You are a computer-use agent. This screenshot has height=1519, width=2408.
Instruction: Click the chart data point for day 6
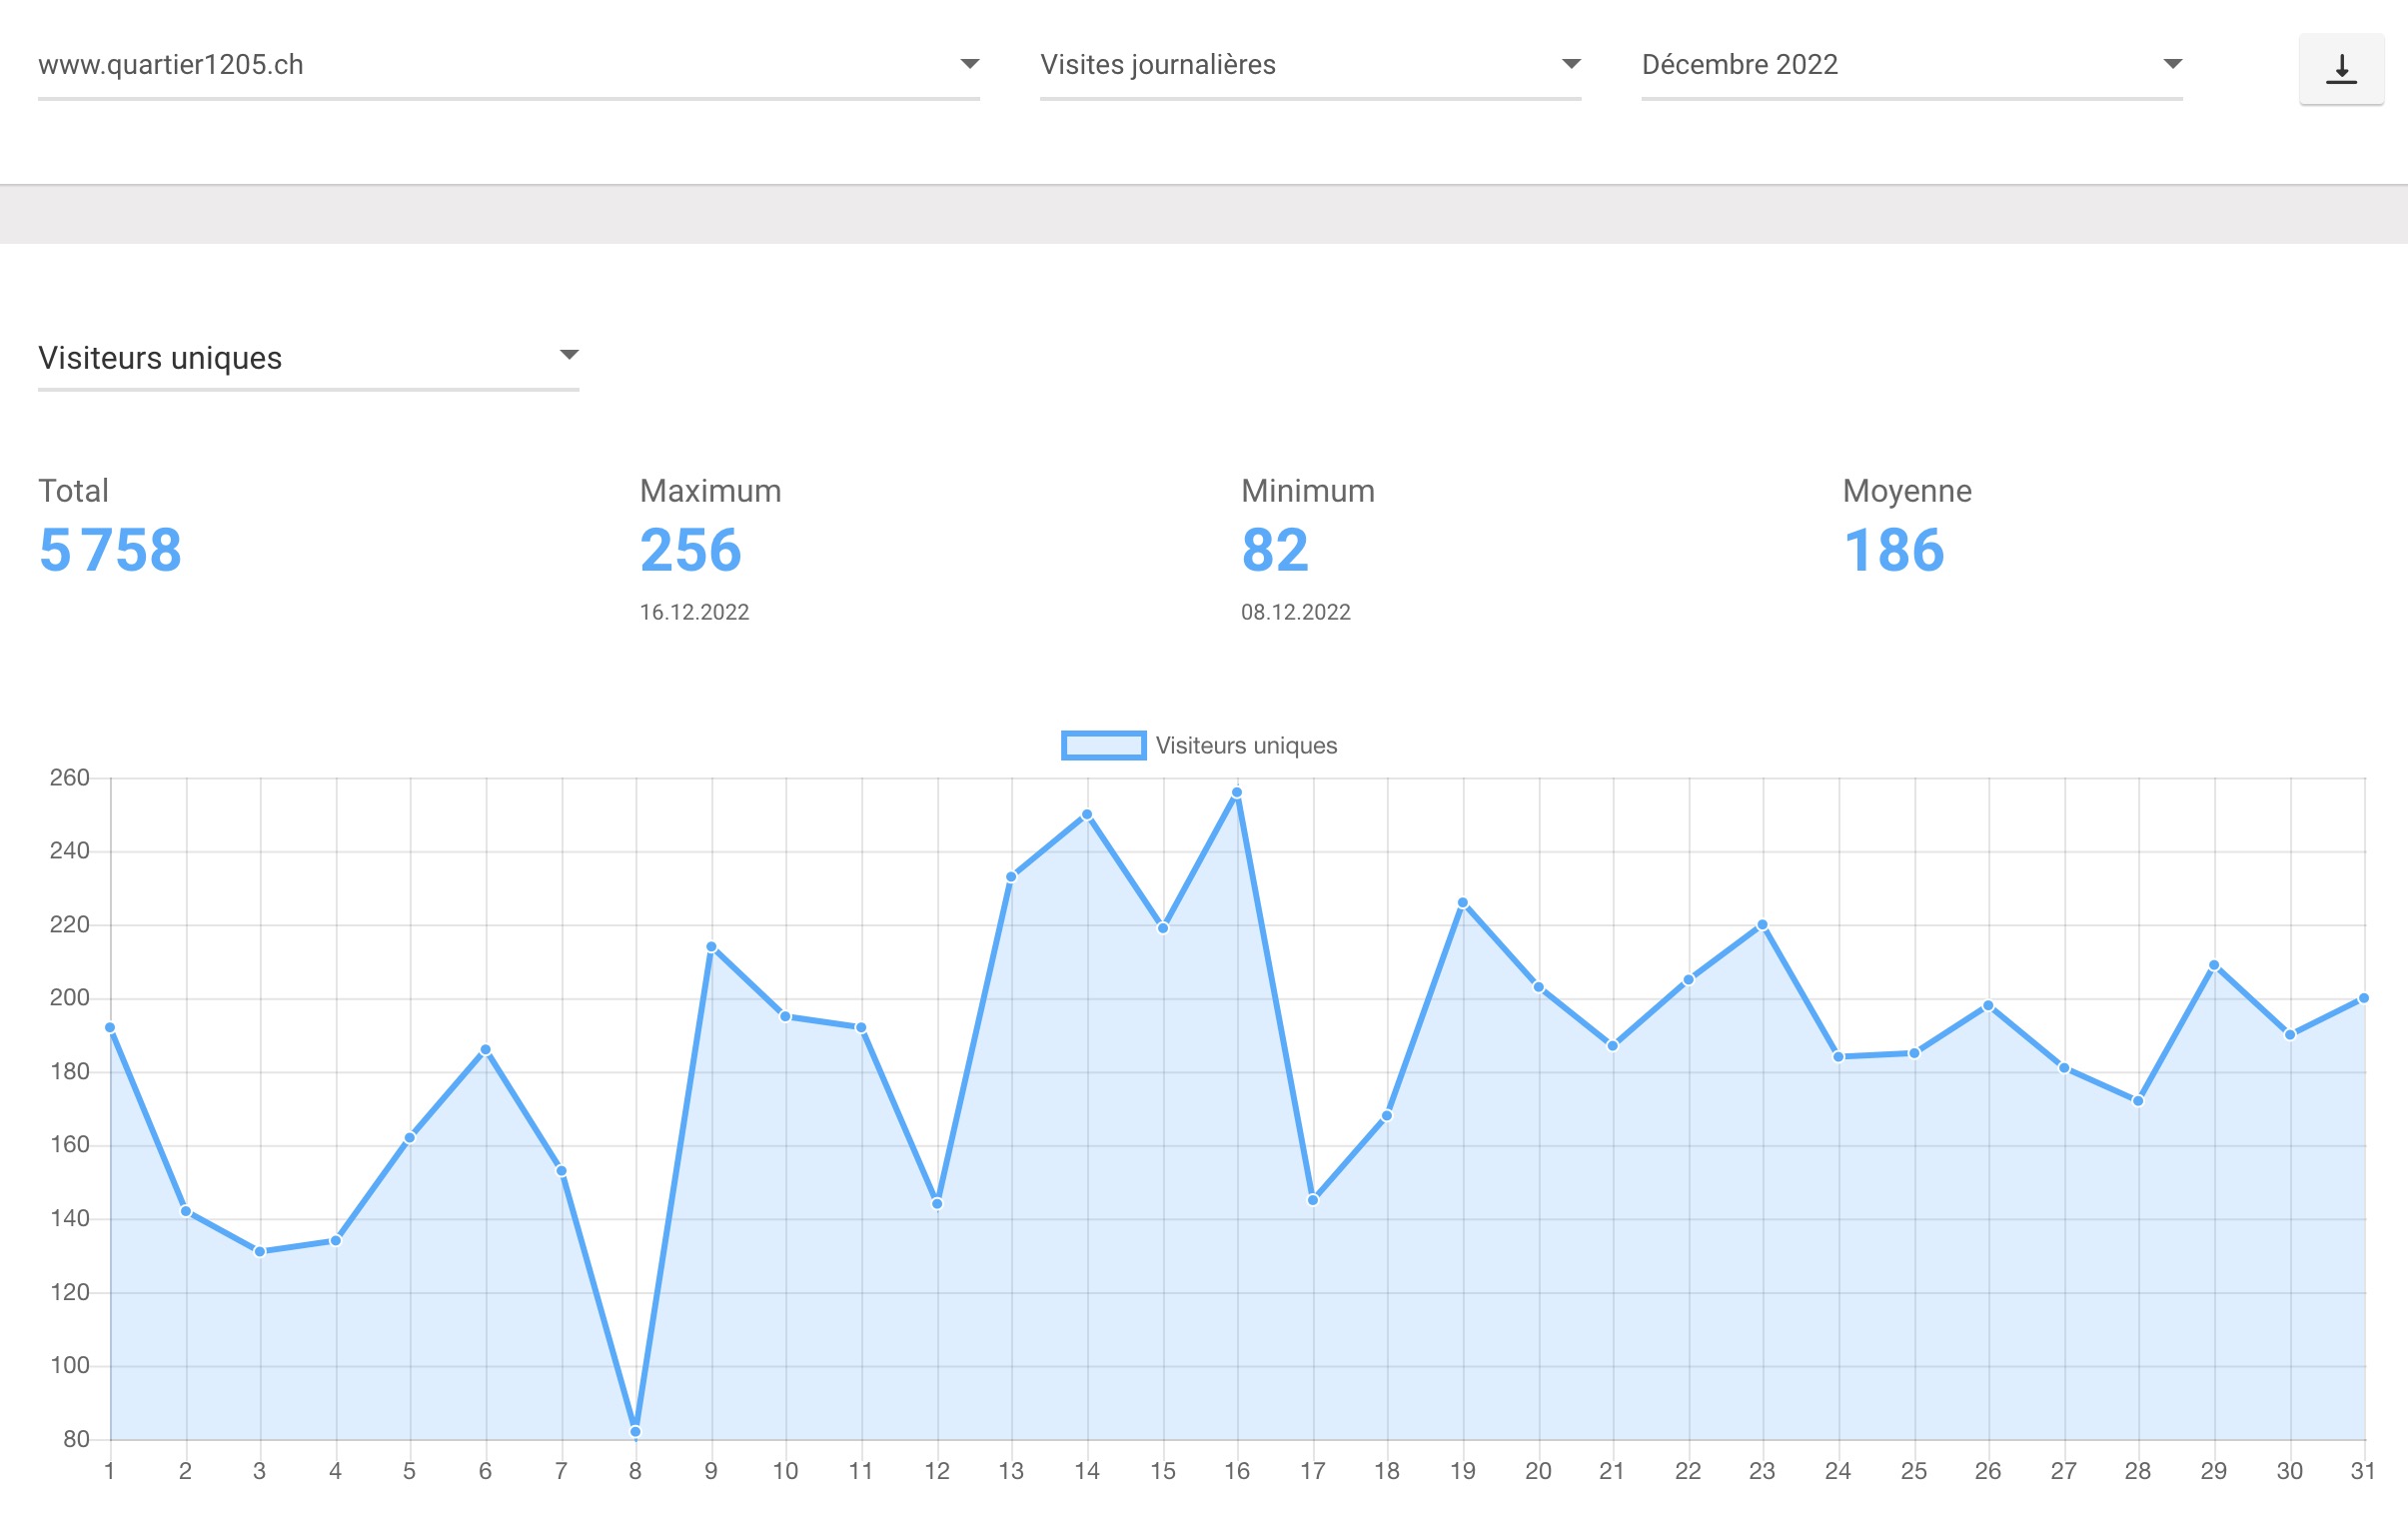(485, 1050)
